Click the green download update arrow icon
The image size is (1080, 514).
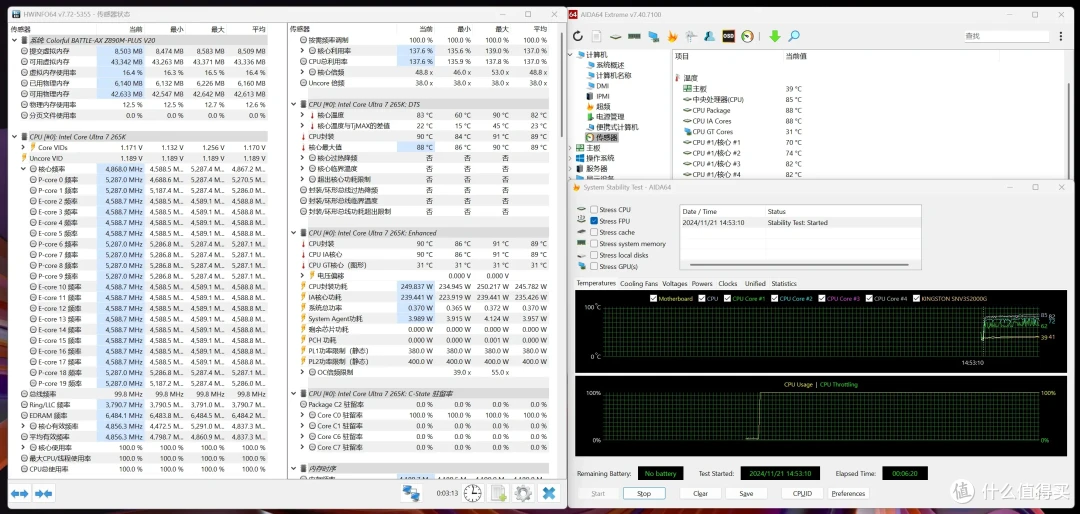[x=775, y=36]
